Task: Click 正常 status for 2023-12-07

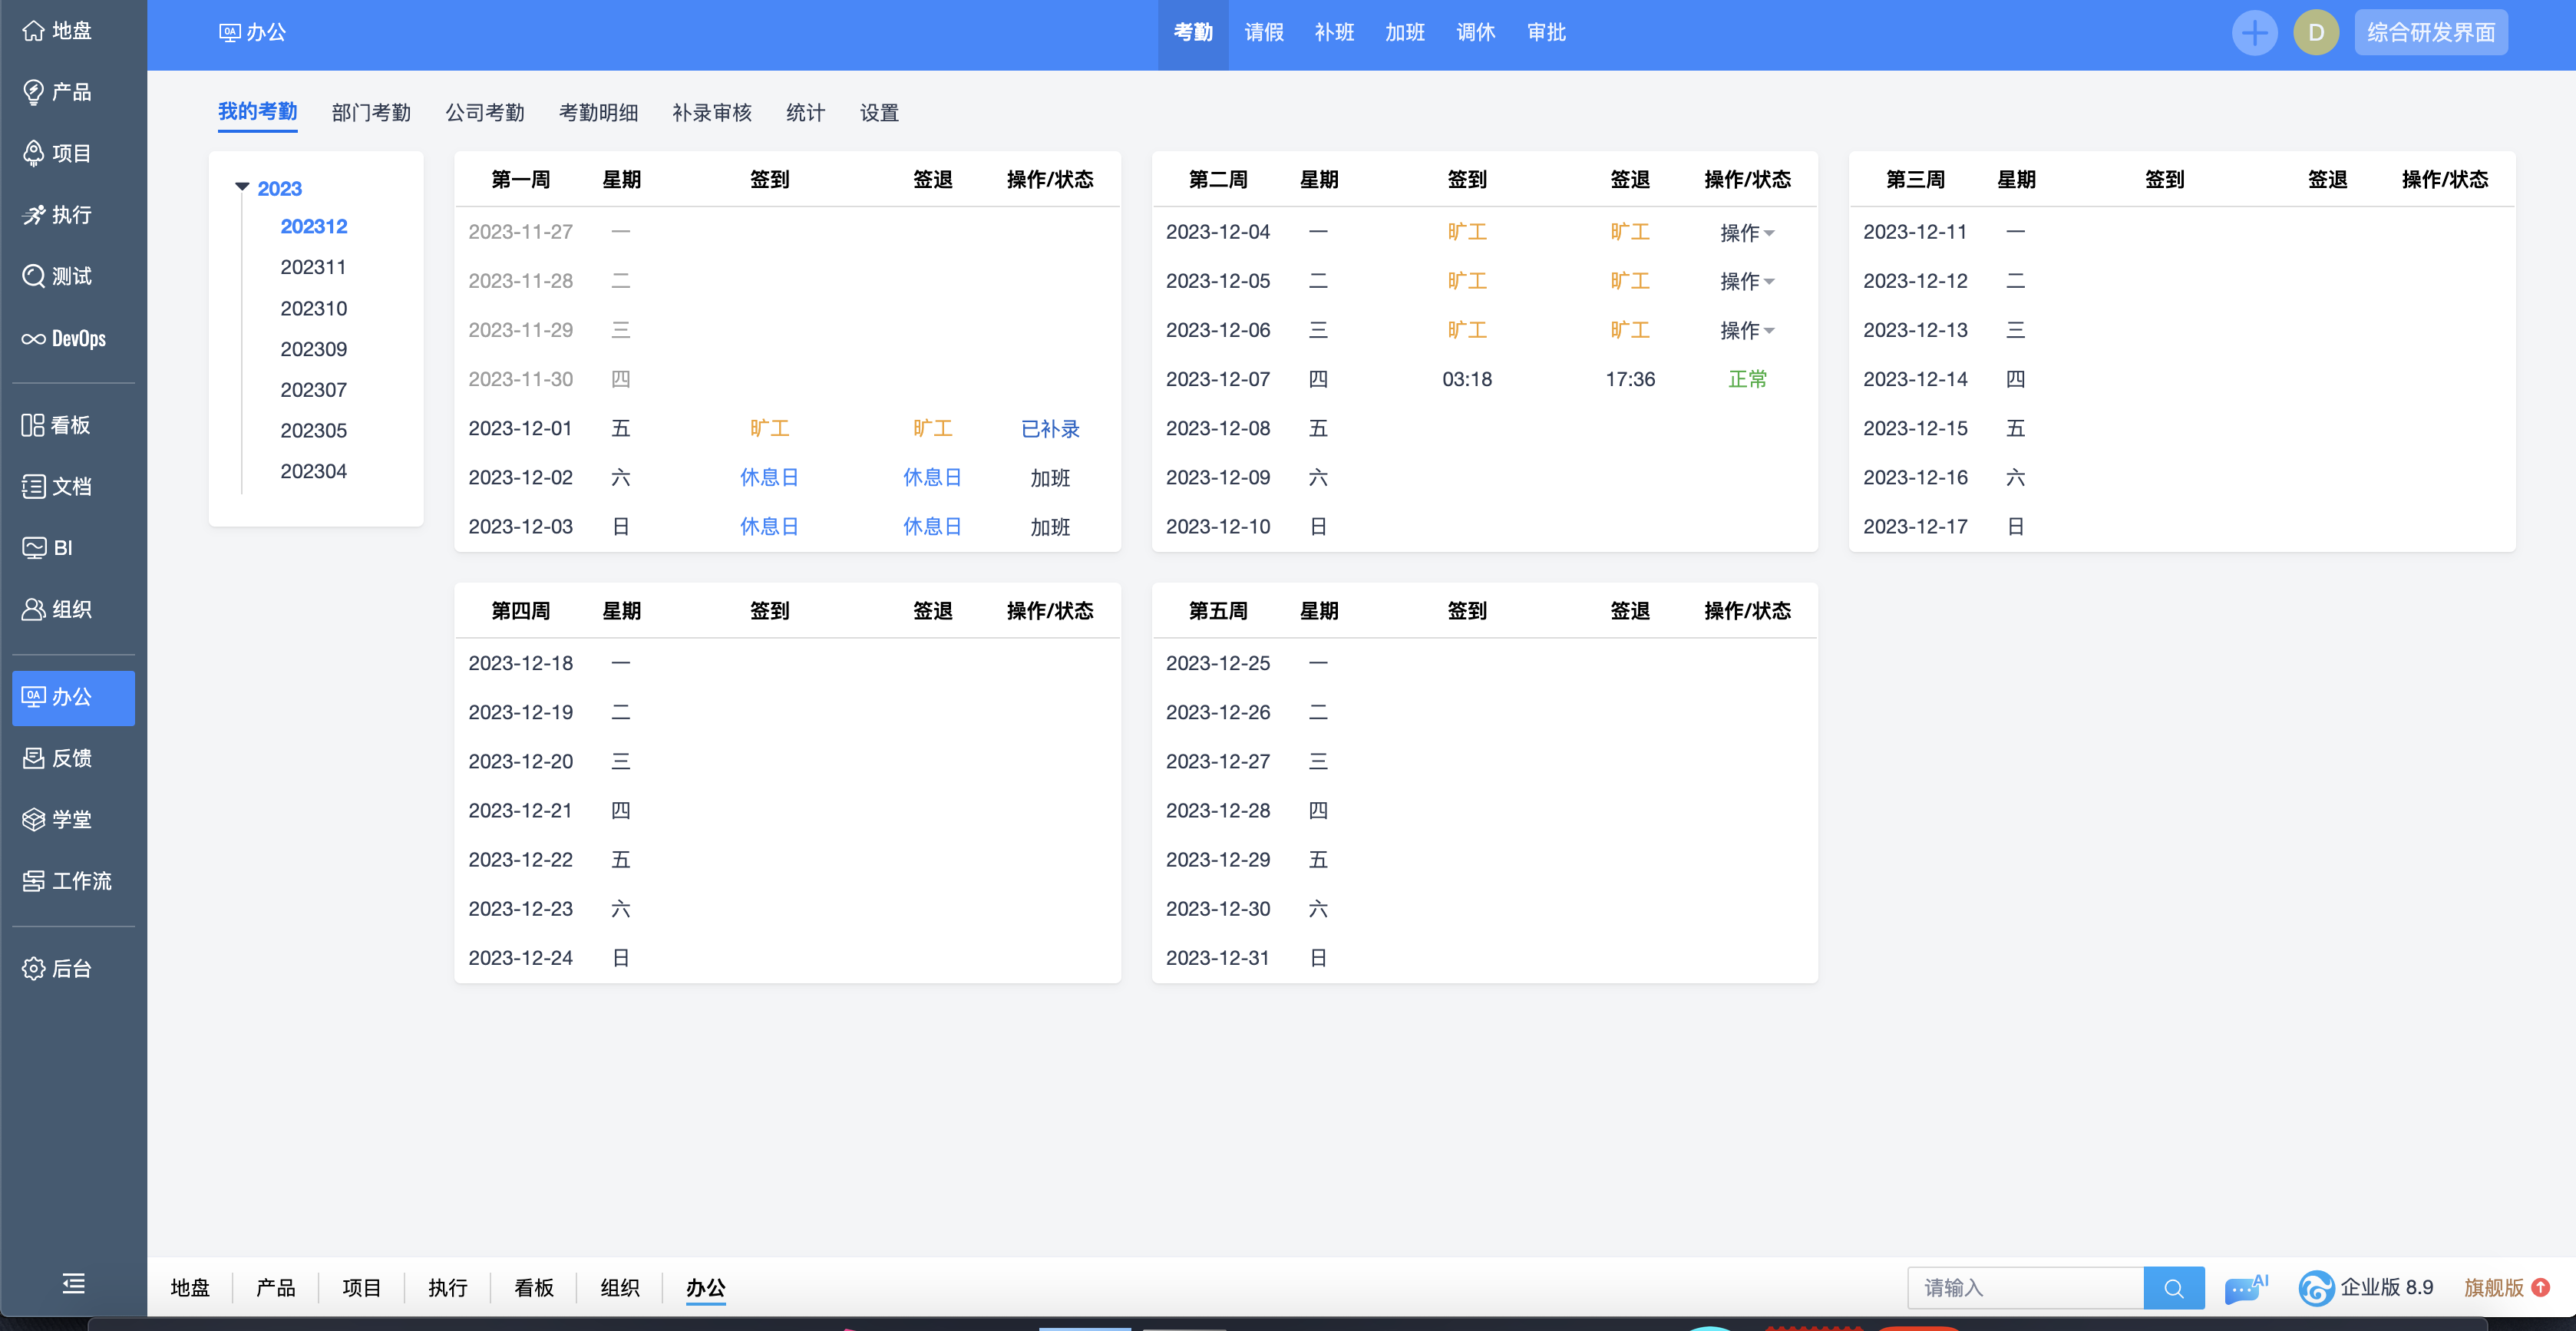Action: pos(1747,379)
